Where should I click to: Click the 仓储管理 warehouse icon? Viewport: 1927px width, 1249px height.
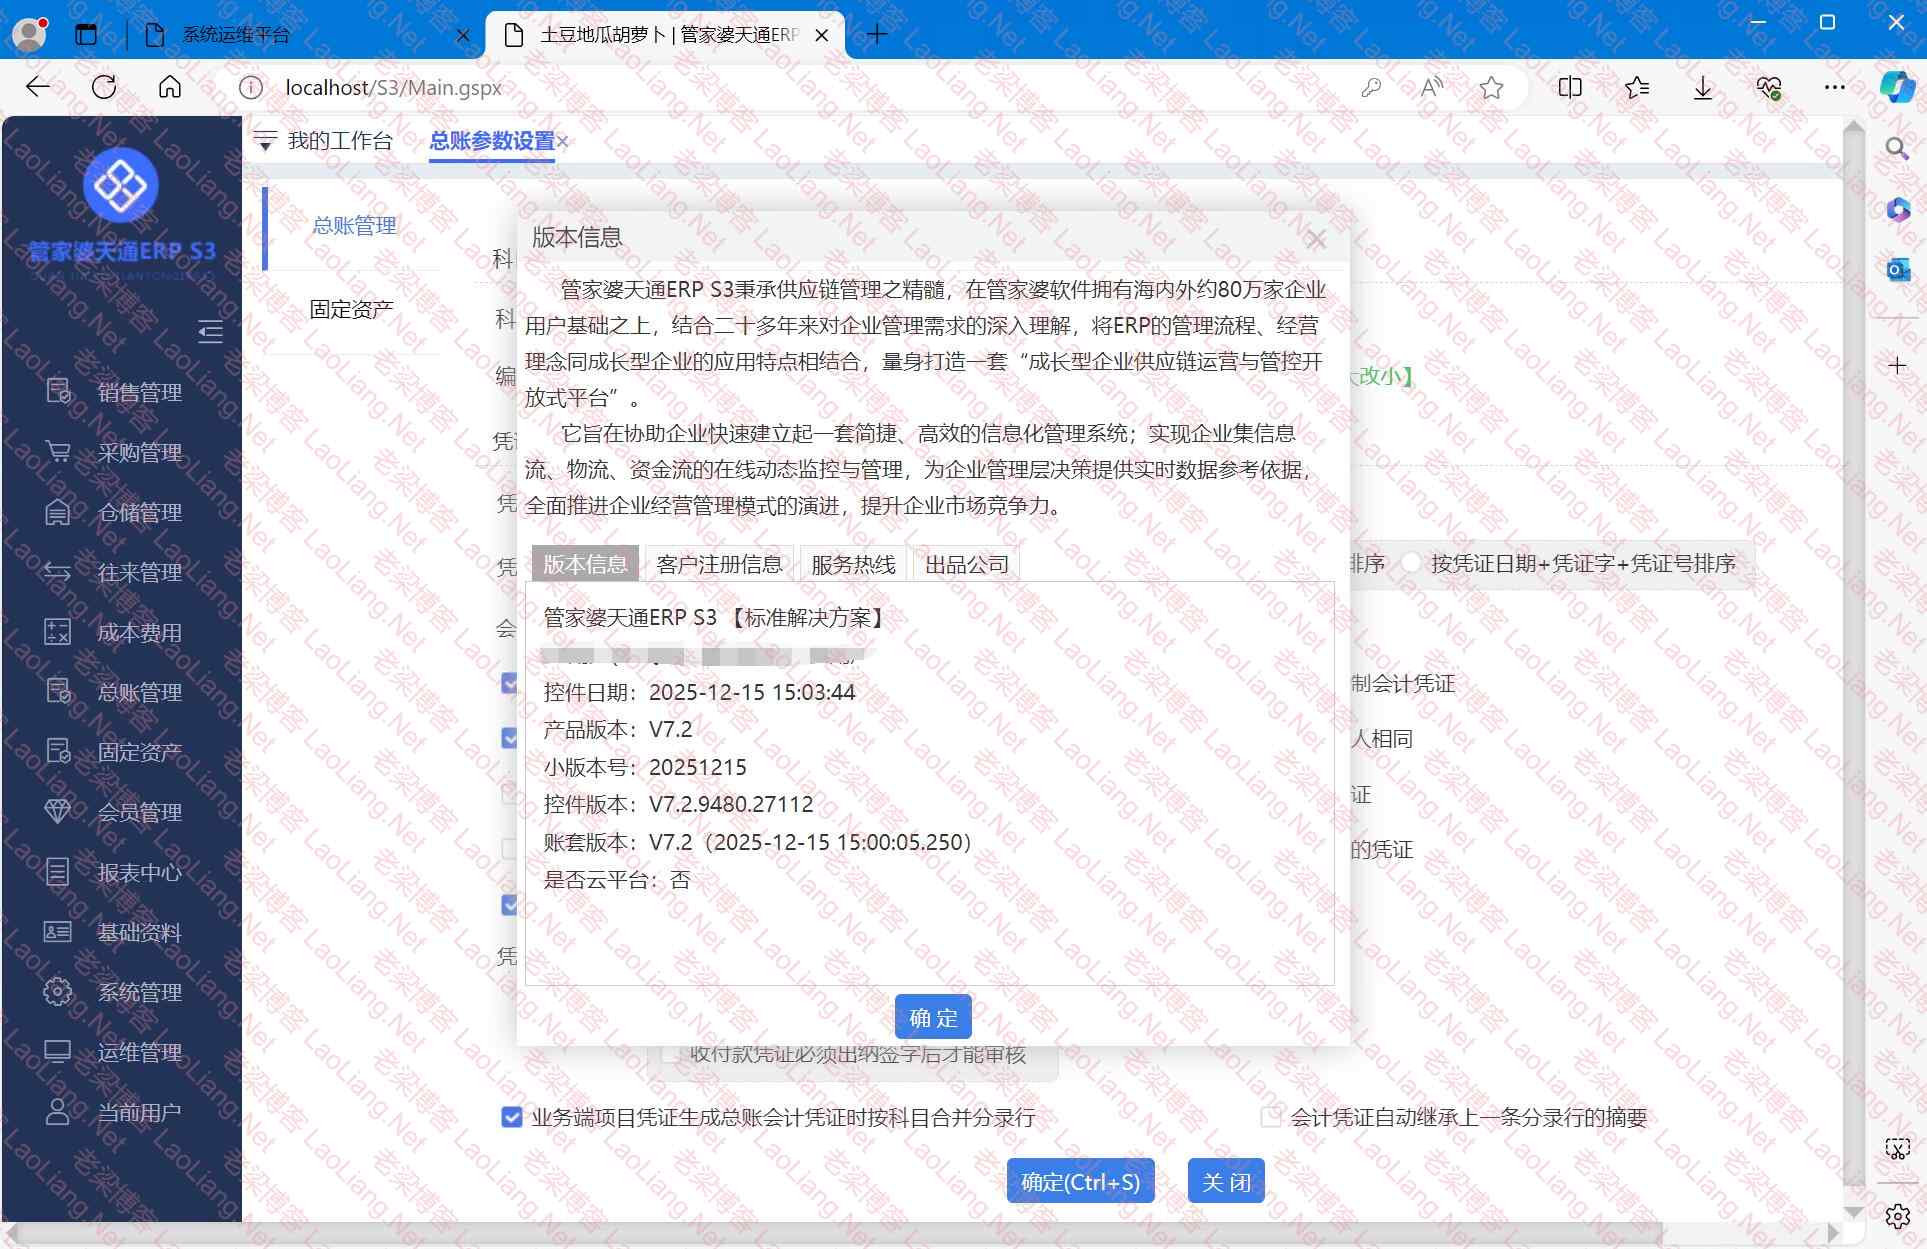(58, 512)
